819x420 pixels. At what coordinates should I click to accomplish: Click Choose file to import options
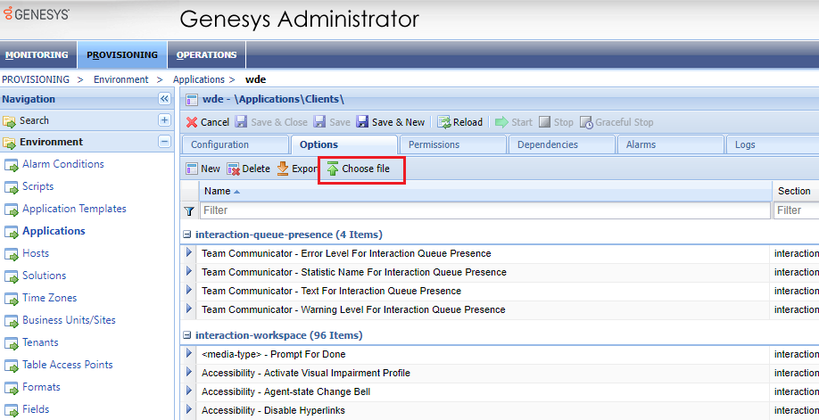[x=358, y=169]
